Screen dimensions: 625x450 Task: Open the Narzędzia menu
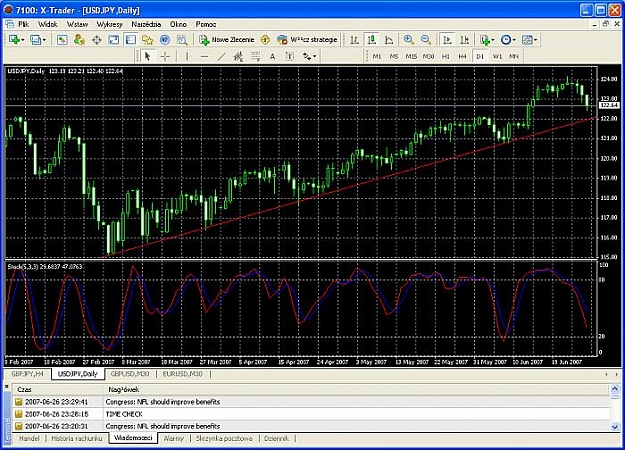146,24
